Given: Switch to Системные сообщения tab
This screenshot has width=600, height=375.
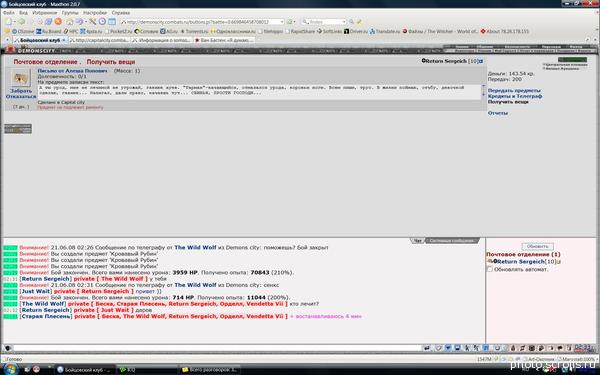Looking at the screenshot, I should coord(452,241).
